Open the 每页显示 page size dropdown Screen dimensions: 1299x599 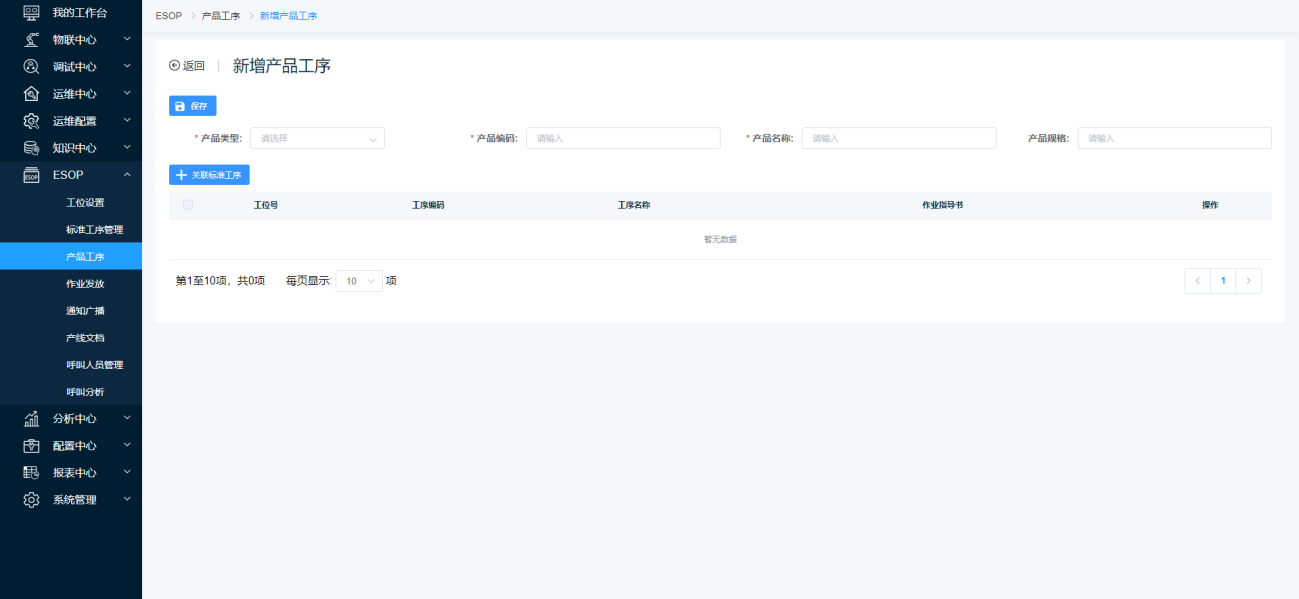359,282
